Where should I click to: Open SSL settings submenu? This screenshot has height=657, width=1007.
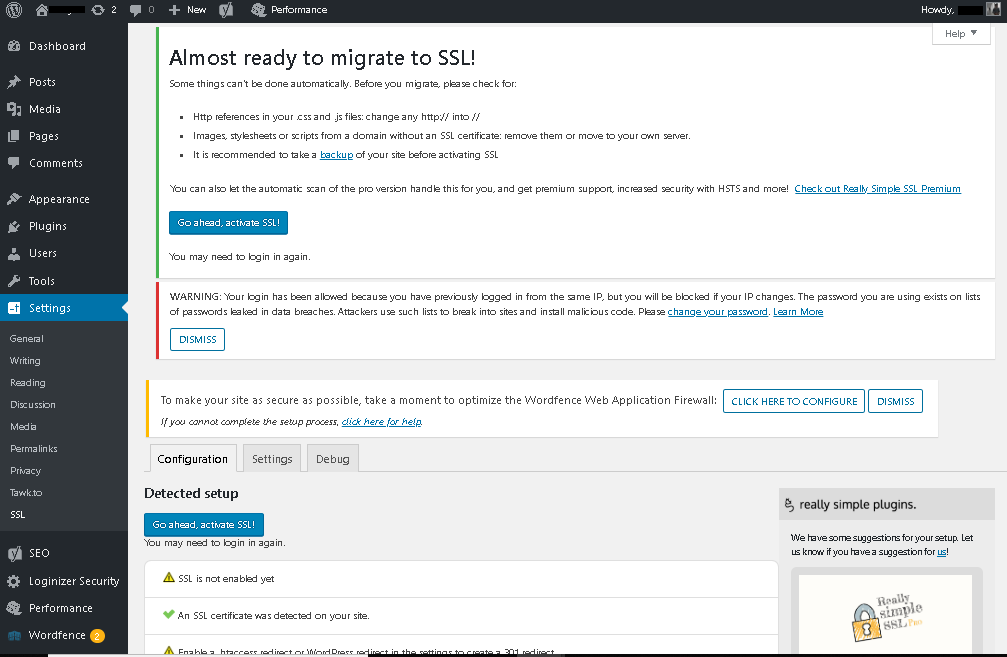coord(17,514)
